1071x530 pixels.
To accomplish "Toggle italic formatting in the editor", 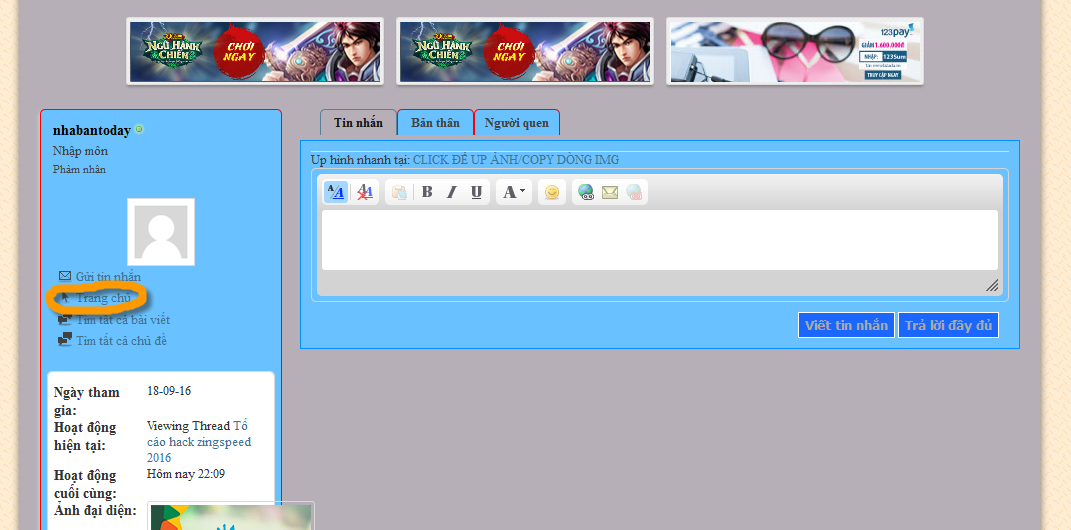I will (x=451, y=193).
